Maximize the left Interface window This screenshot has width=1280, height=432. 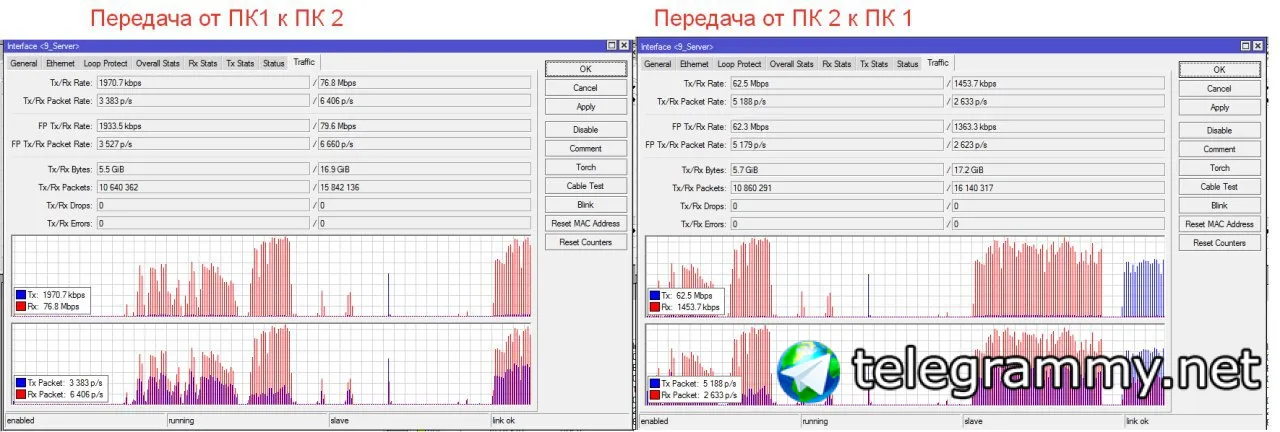pyautogui.click(x=612, y=46)
